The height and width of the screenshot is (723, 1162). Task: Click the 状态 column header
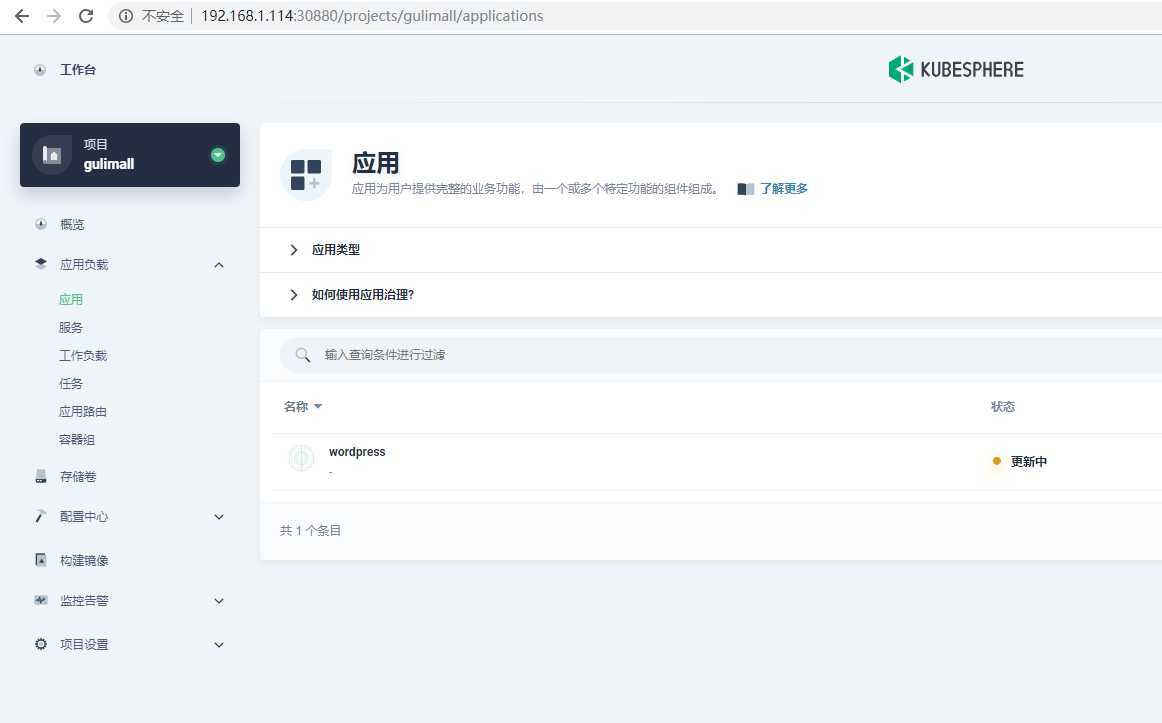(1003, 406)
